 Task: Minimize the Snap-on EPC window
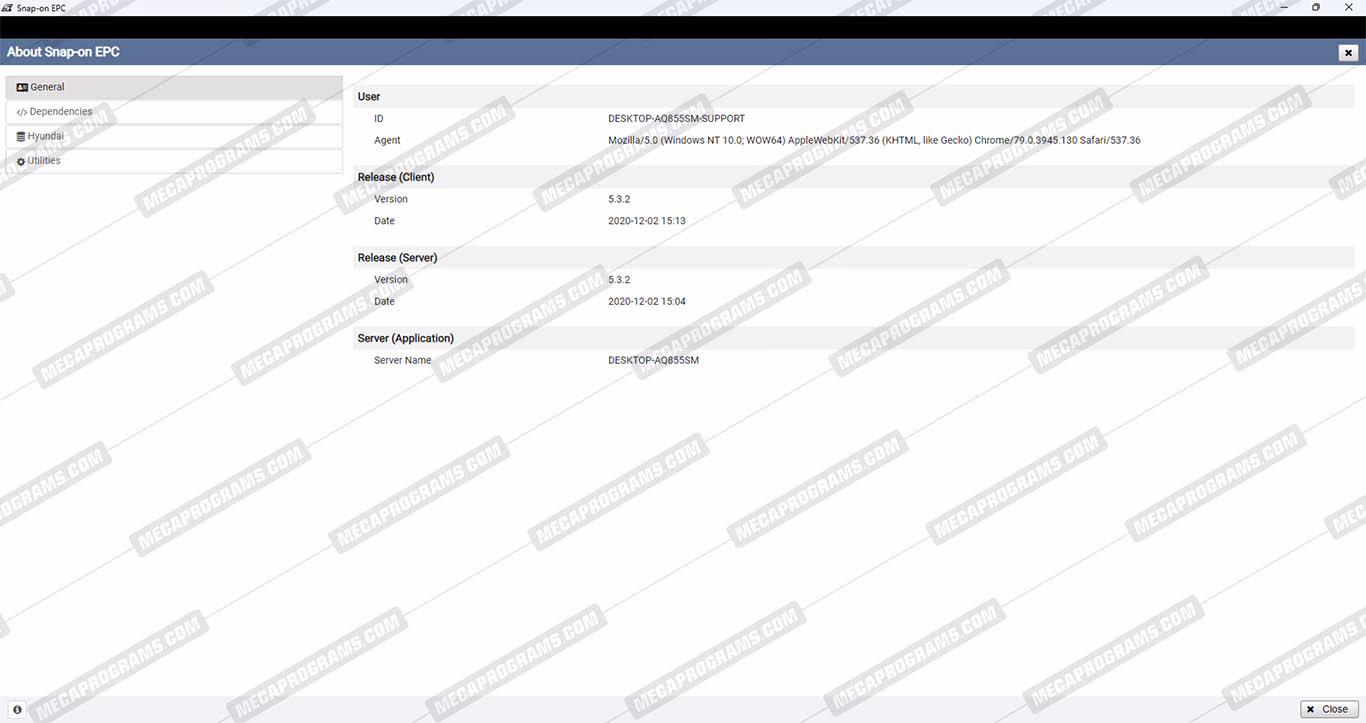point(1285,7)
